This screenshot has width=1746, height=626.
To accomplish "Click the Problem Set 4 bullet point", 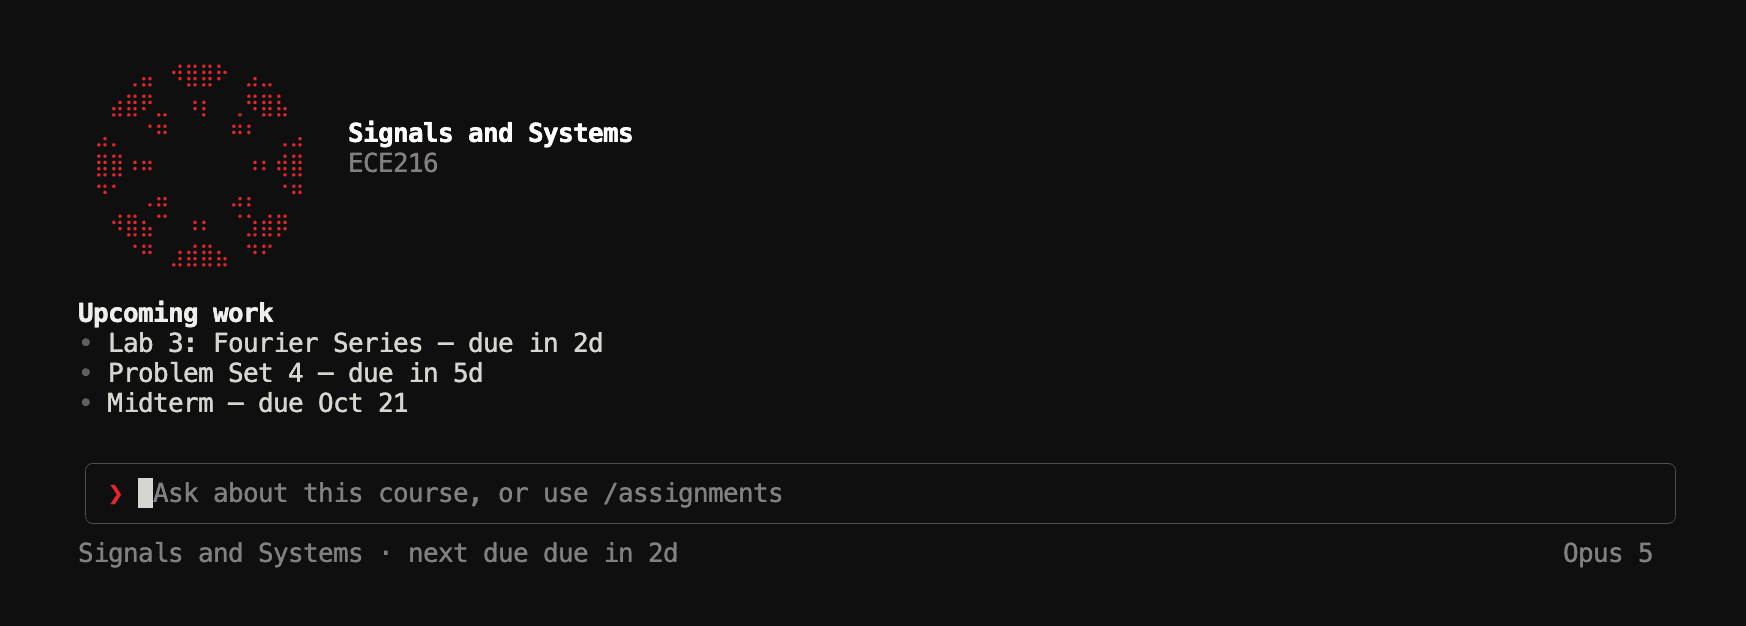I will 86,373.
